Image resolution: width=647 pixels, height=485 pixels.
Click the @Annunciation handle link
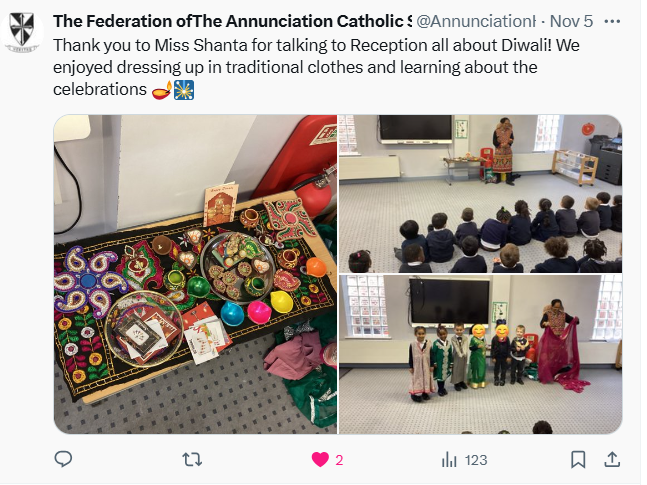coord(476,21)
